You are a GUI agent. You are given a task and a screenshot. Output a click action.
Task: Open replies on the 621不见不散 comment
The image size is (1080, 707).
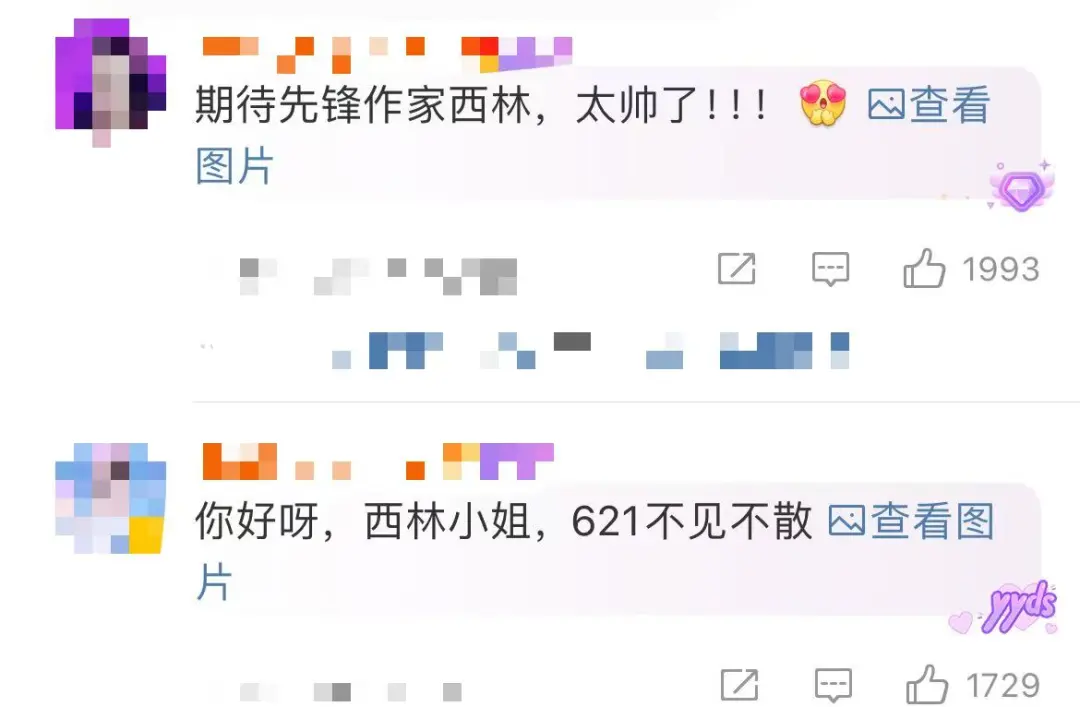(833, 685)
